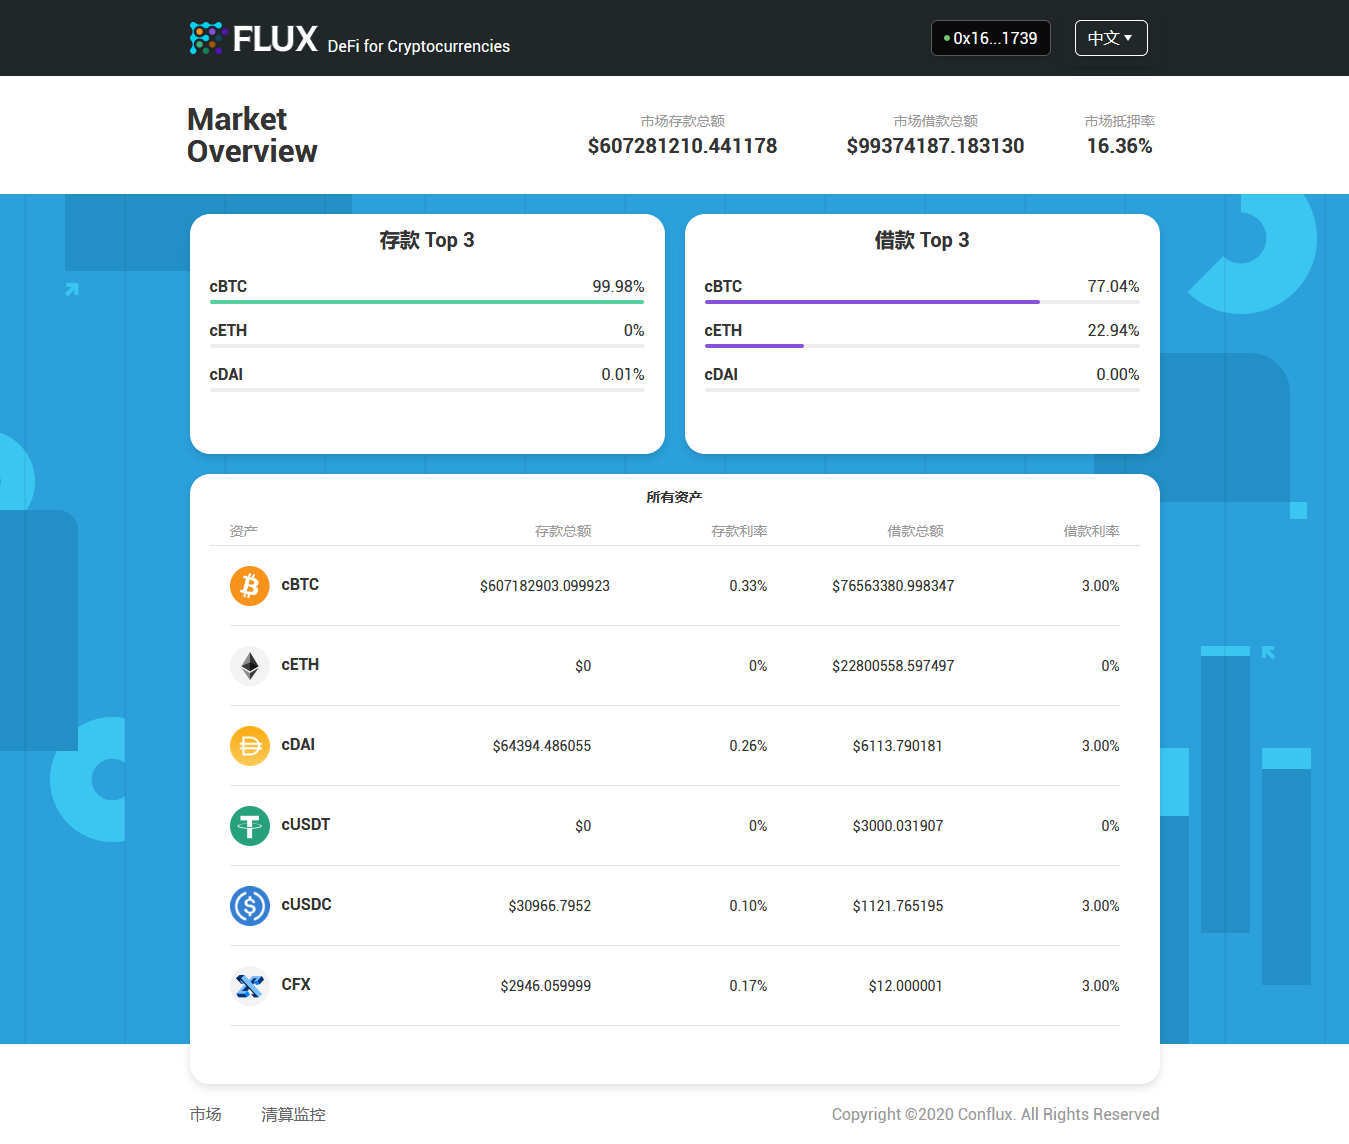
Task: Select the cUSDC asset row name
Action: coord(306,905)
